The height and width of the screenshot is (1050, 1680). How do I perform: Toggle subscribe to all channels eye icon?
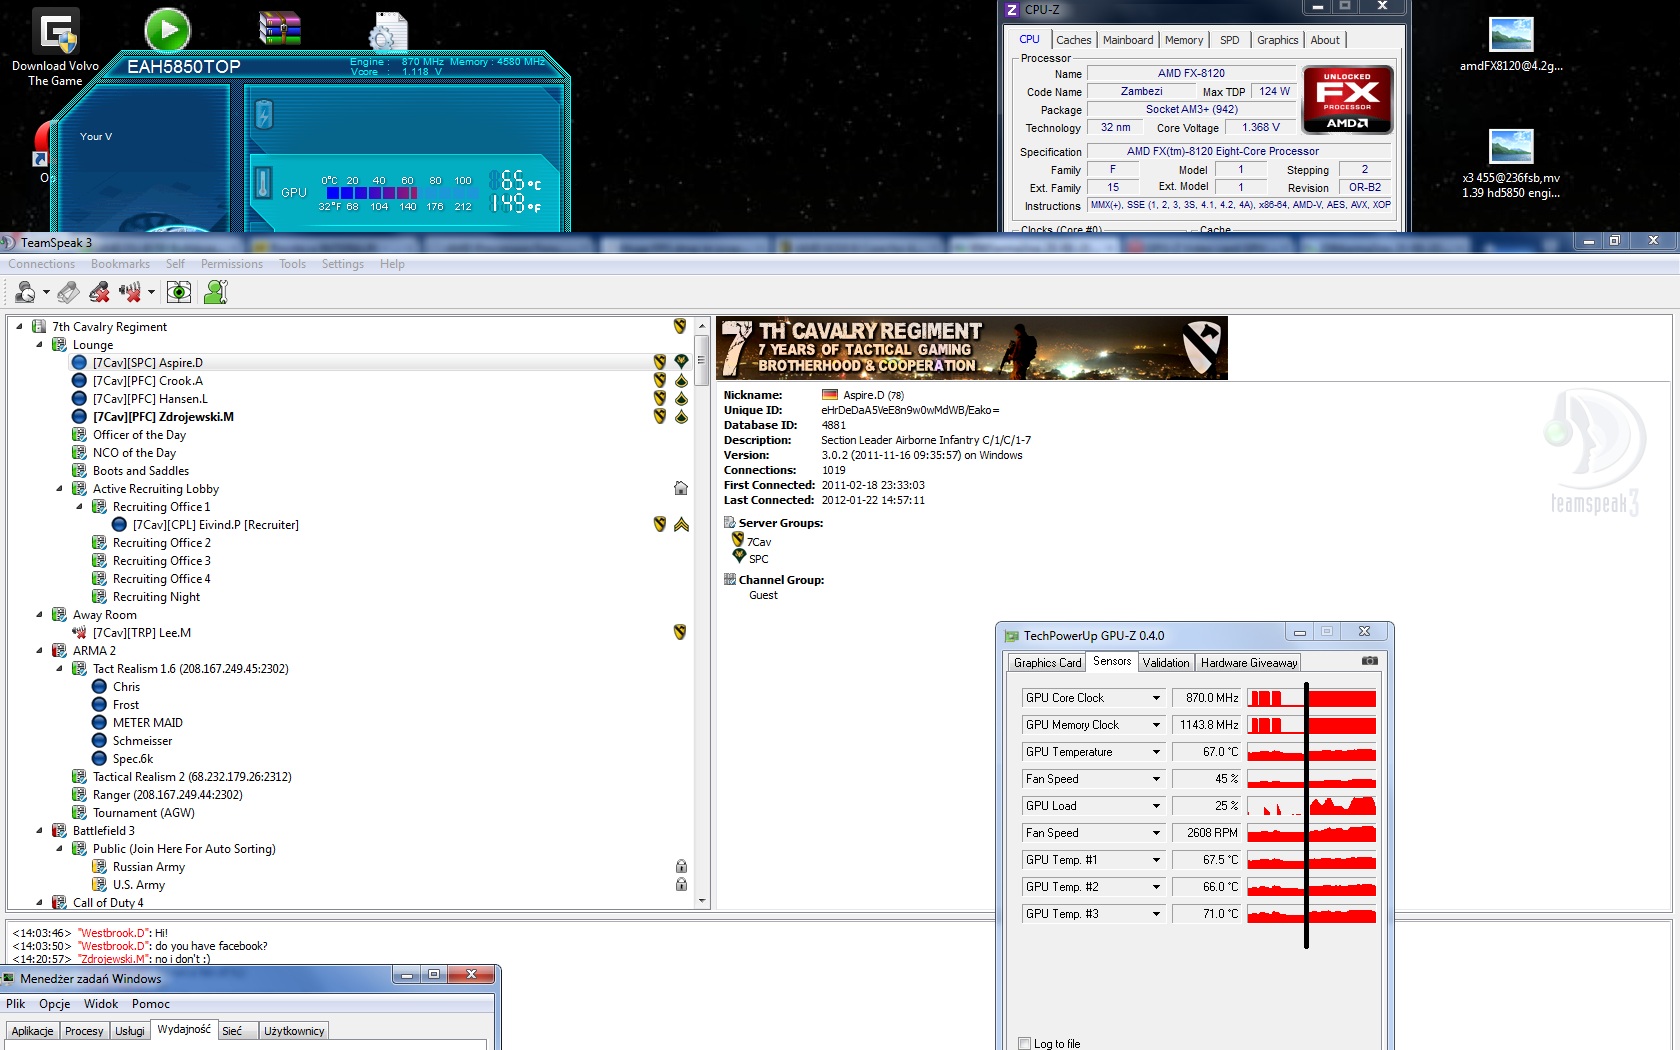(x=179, y=292)
